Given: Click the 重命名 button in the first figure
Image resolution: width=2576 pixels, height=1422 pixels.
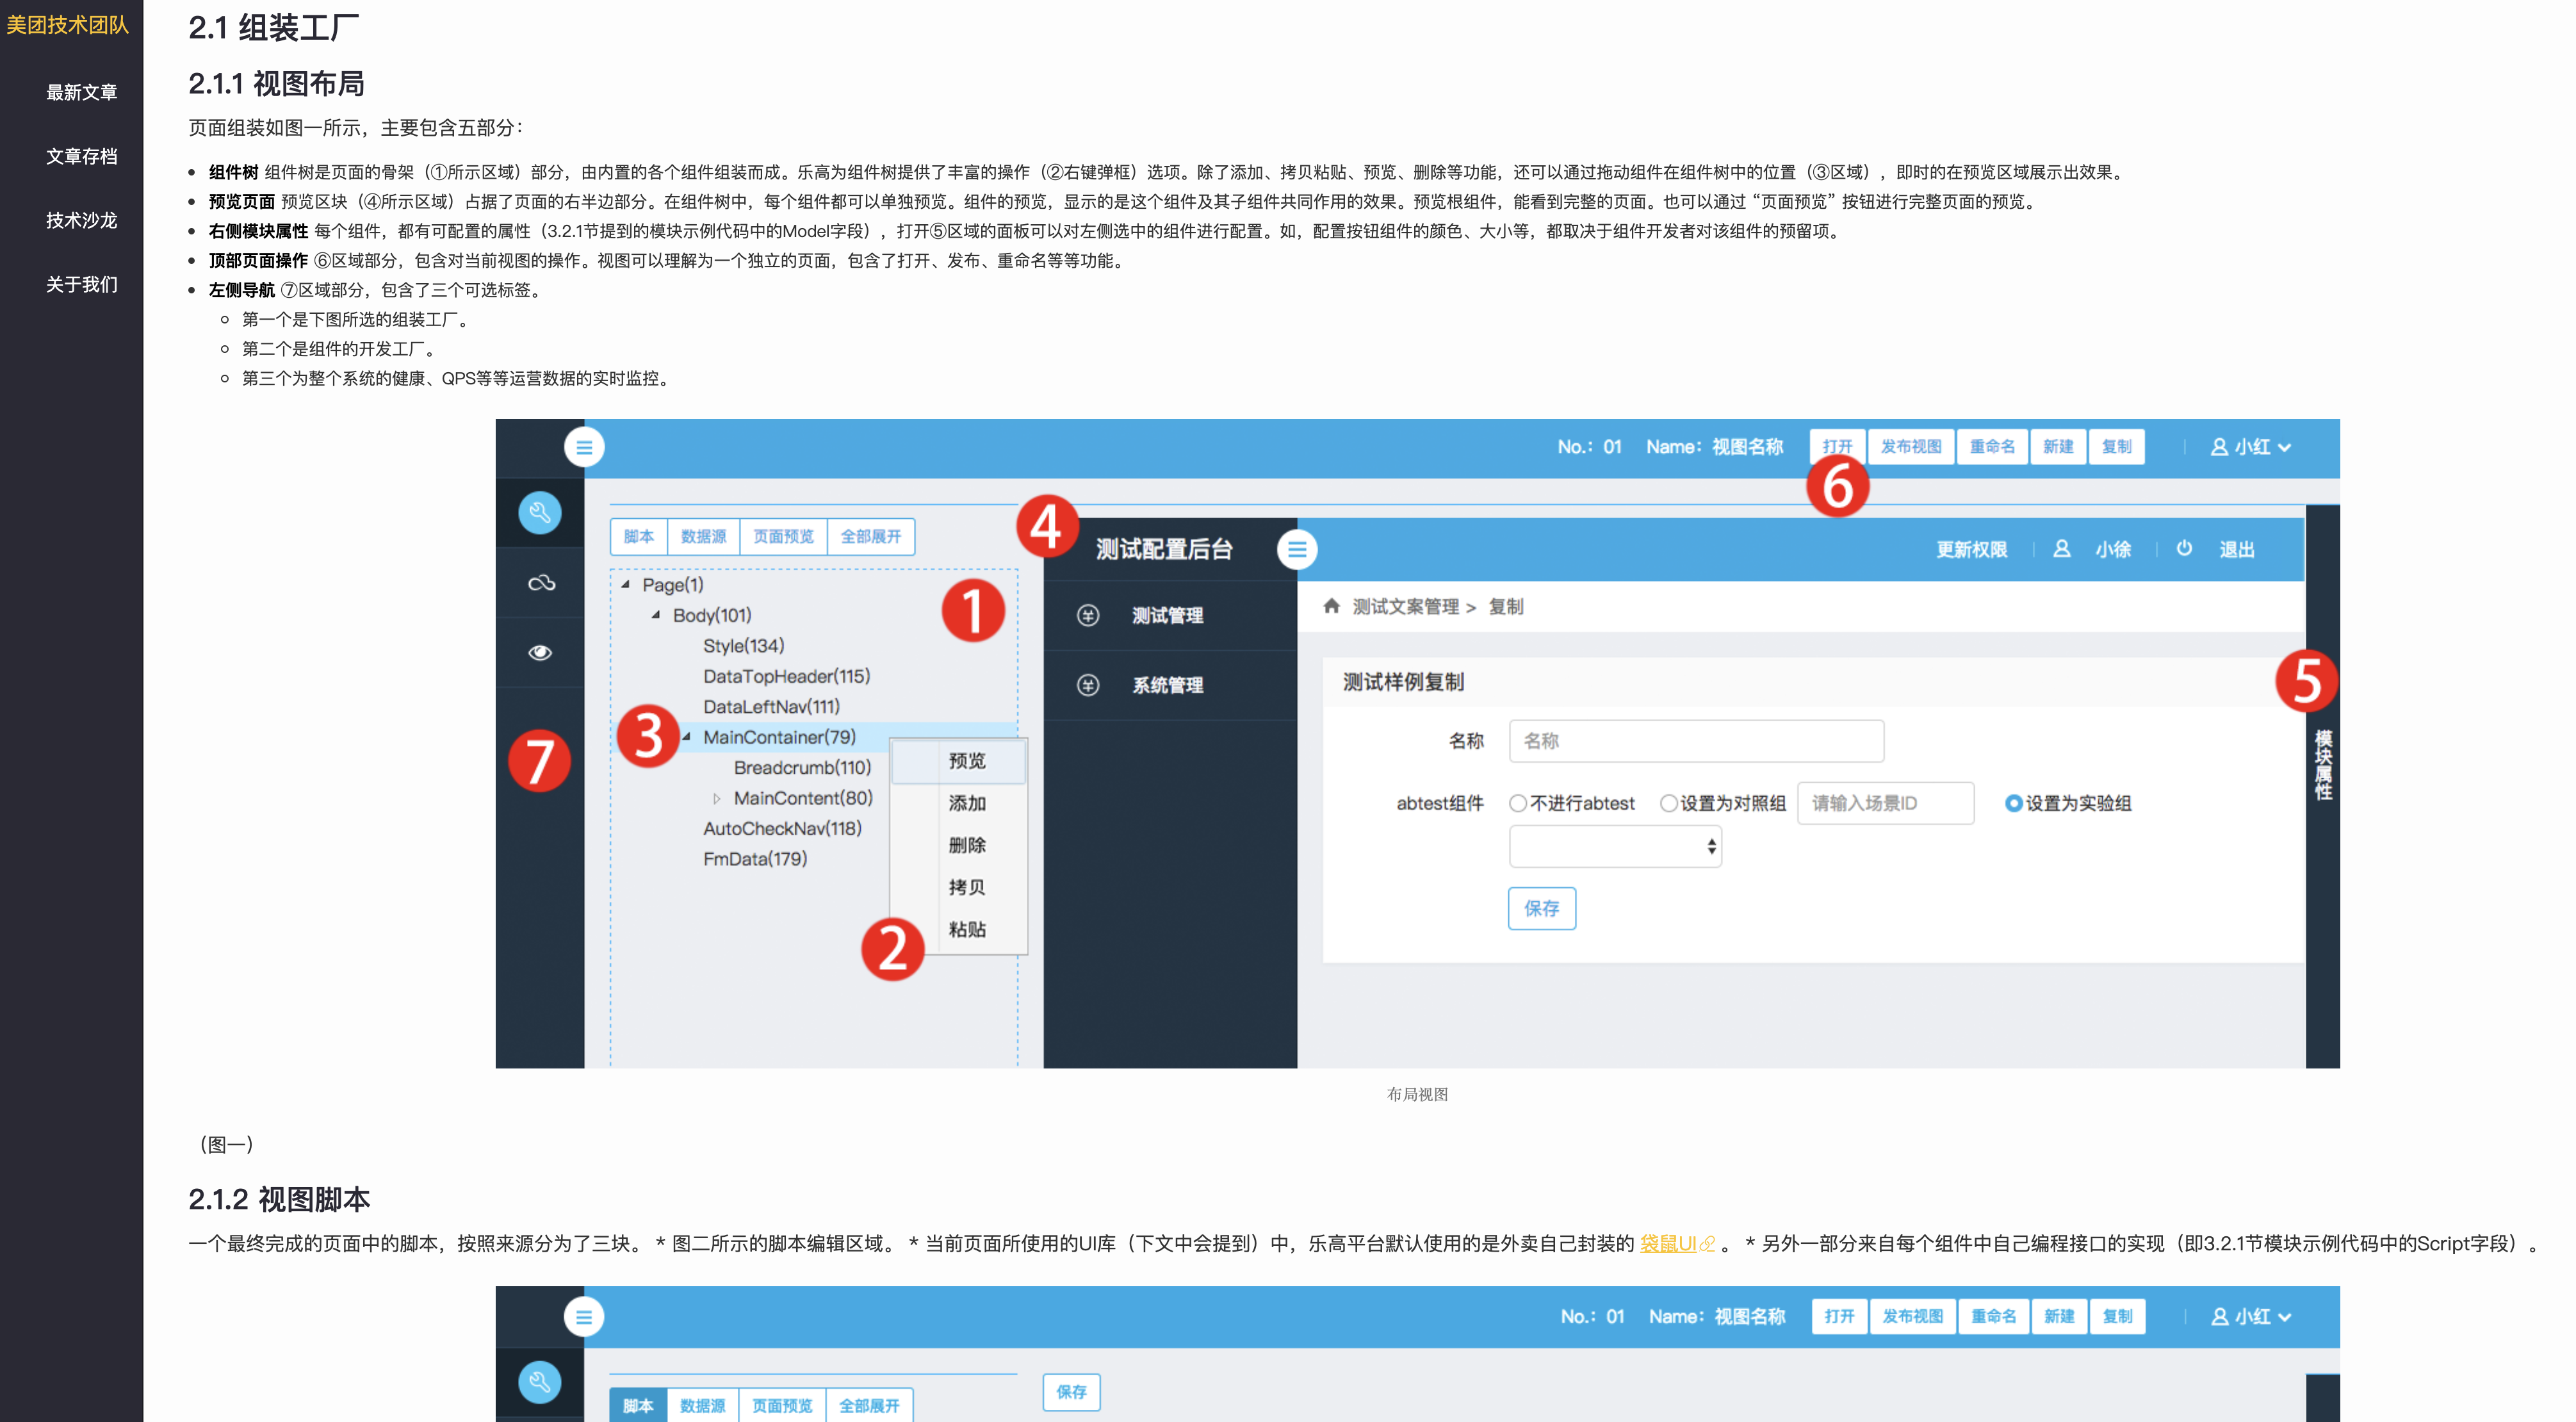Looking at the screenshot, I should [x=1992, y=447].
